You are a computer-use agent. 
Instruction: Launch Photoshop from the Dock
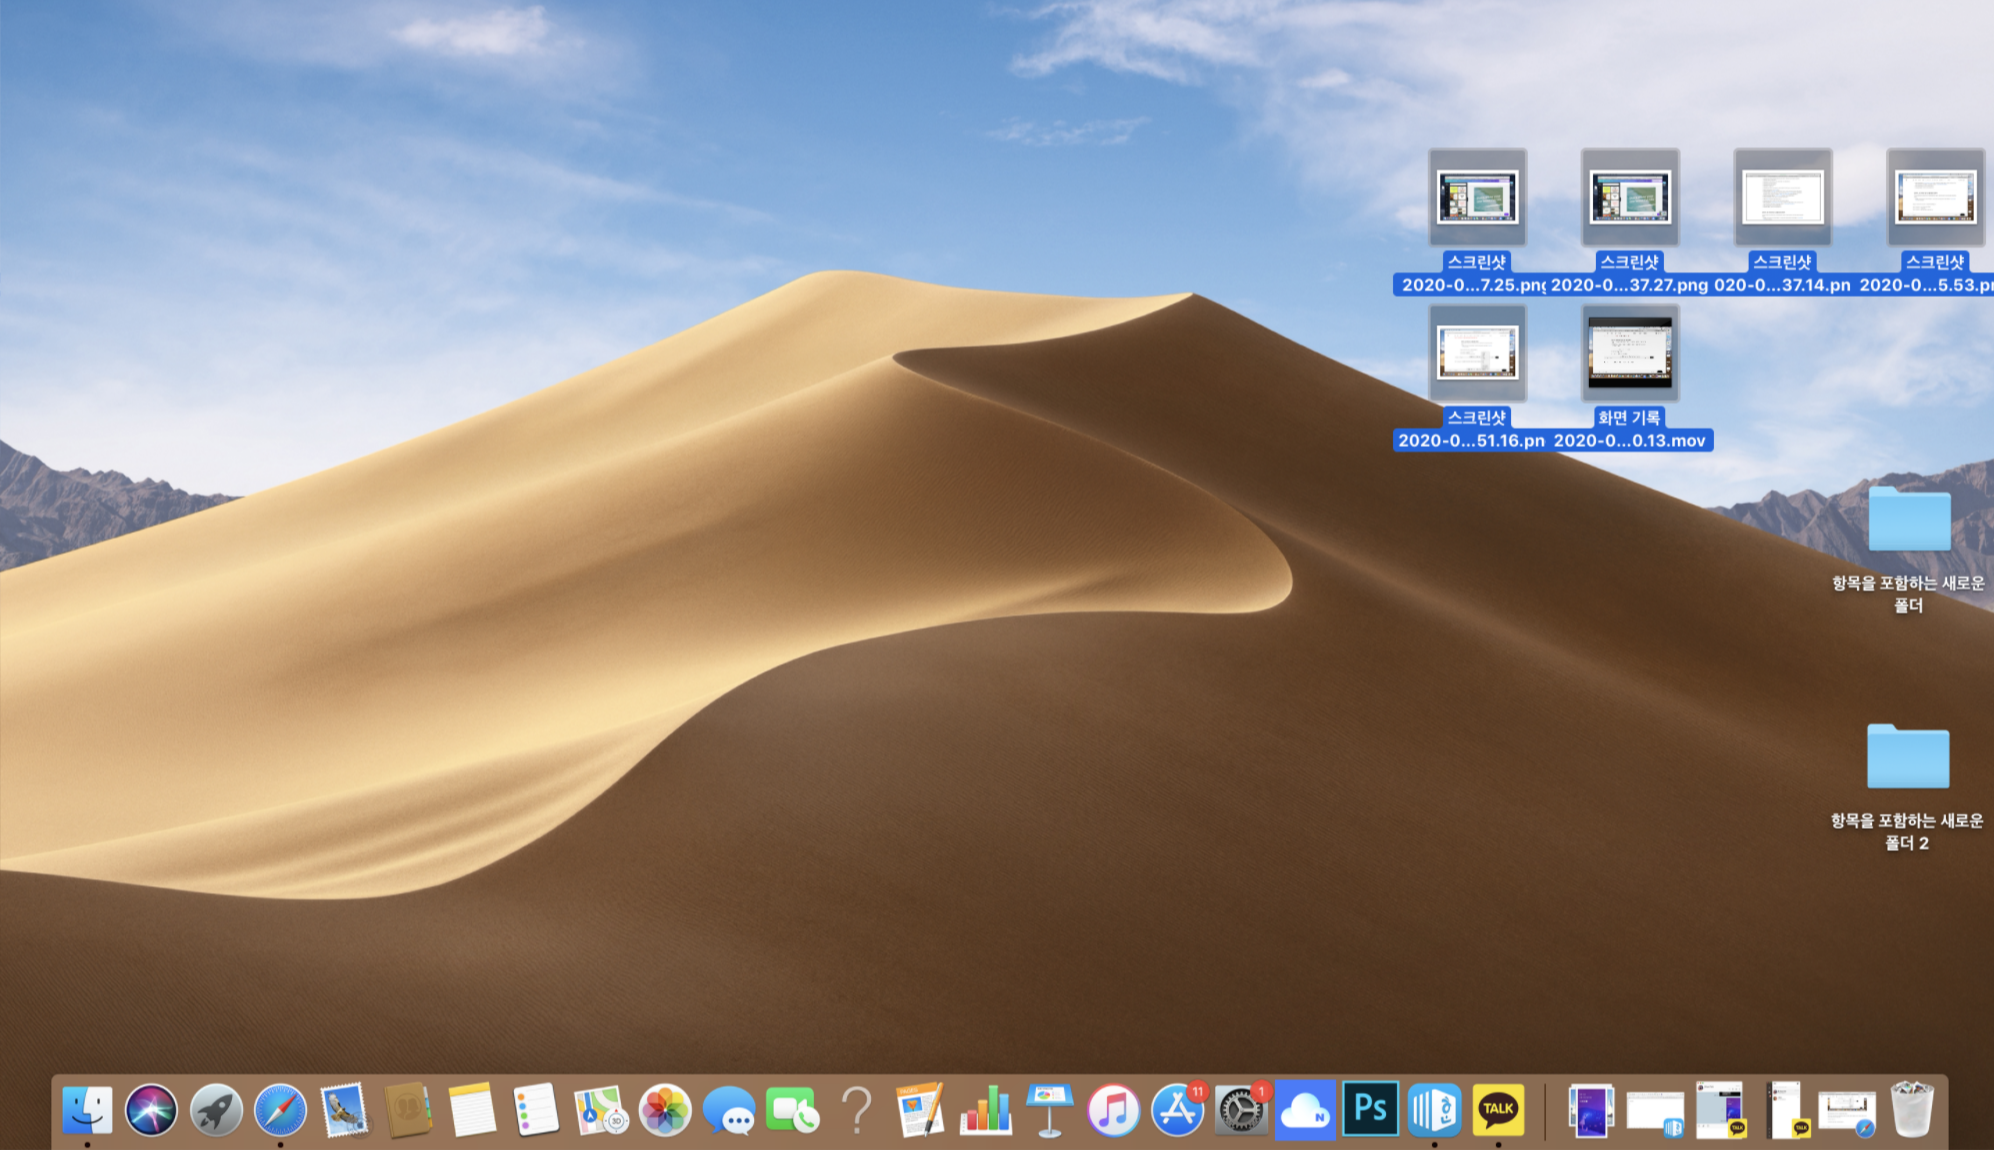(1370, 1108)
